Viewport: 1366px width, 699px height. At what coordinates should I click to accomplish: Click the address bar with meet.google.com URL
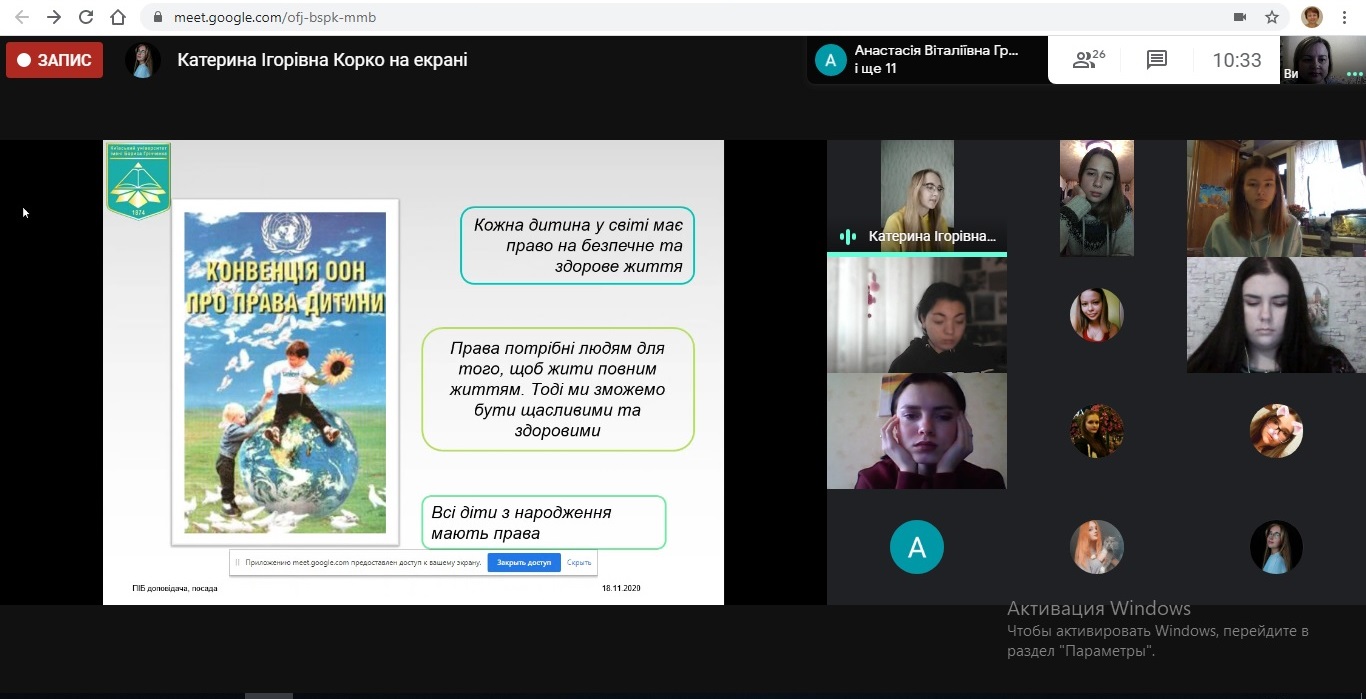(x=600, y=17)
